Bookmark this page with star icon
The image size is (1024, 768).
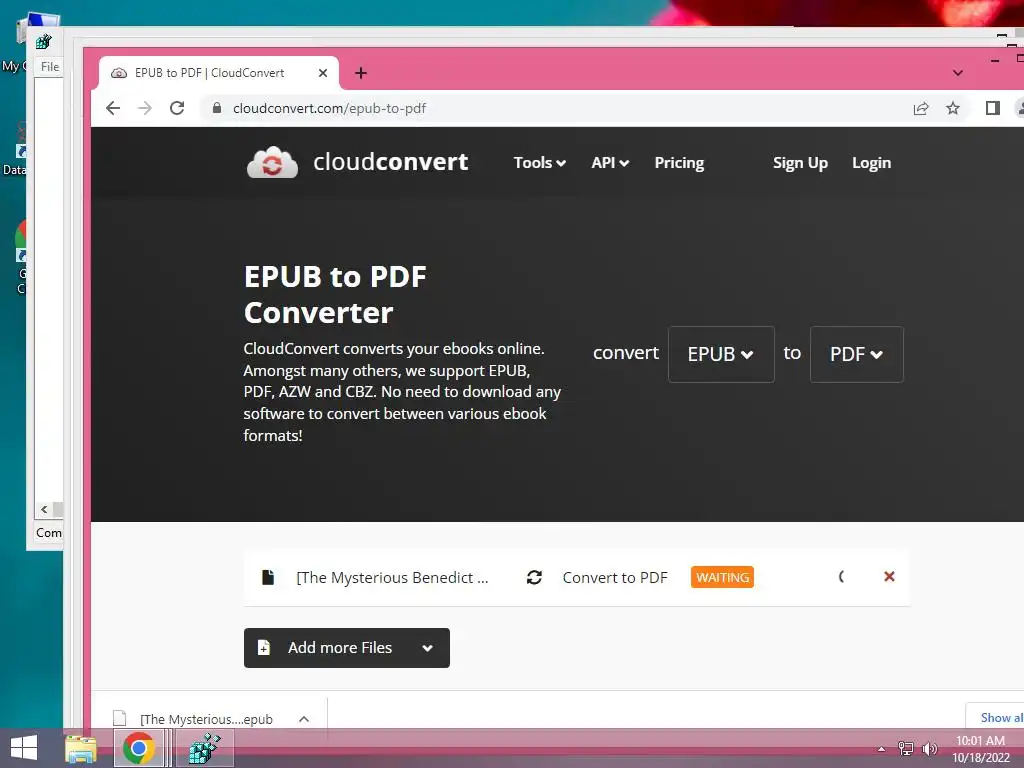953,108
